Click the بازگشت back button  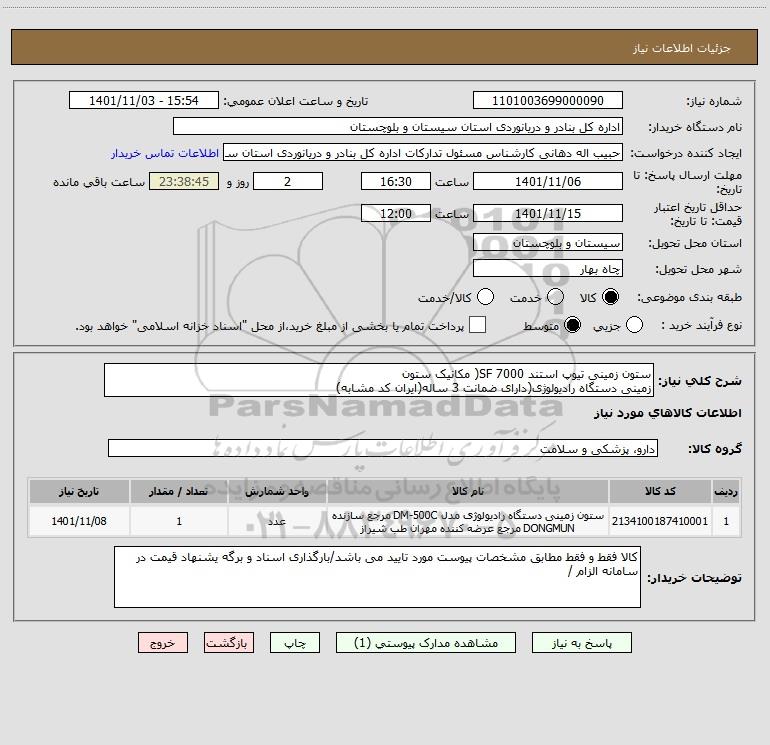click(229, 643)
